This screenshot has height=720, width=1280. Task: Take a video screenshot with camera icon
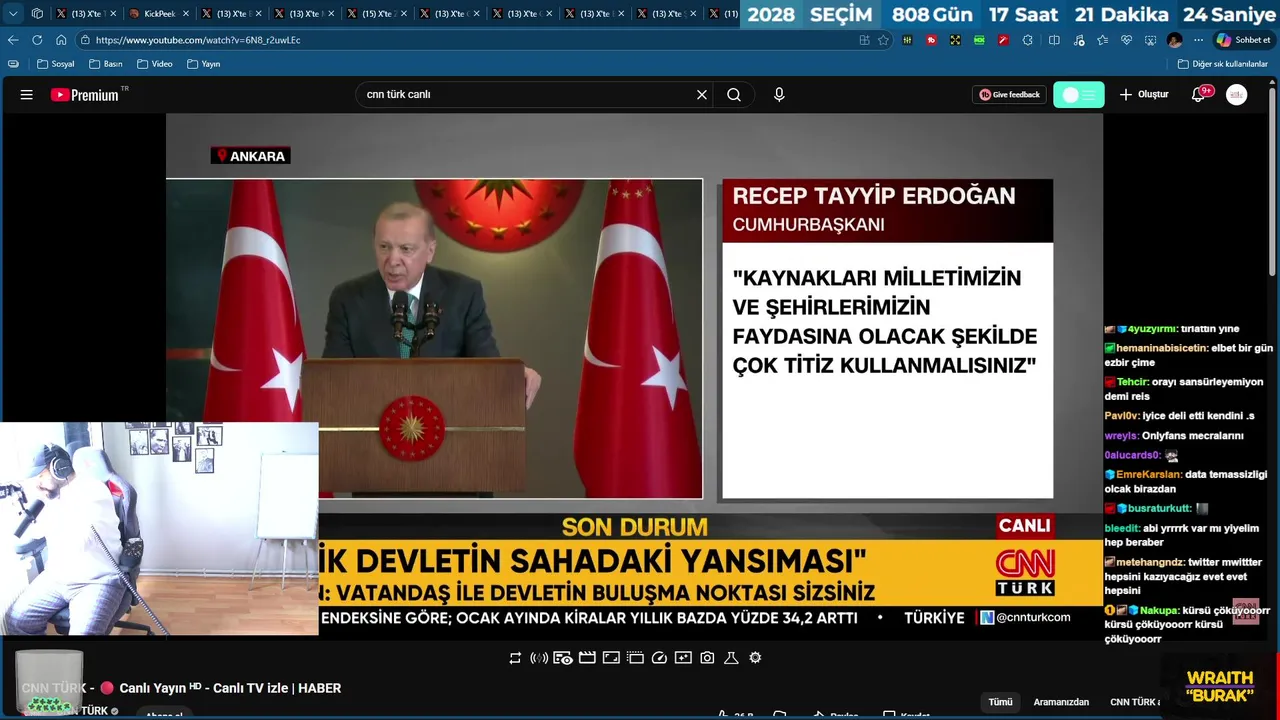coord(707,658)
